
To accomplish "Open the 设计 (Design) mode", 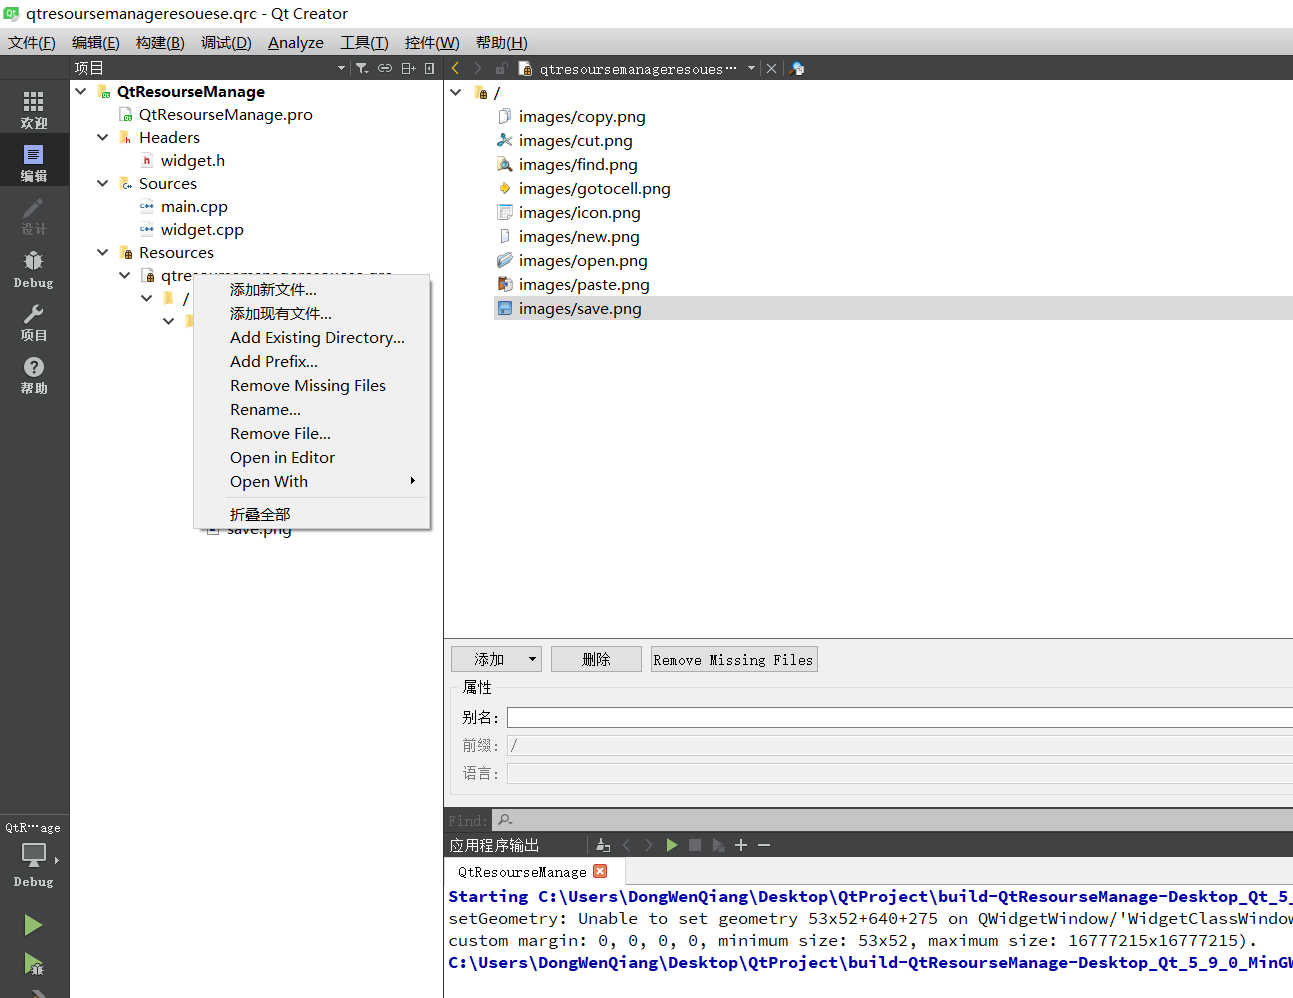I will tap(34, 216).
